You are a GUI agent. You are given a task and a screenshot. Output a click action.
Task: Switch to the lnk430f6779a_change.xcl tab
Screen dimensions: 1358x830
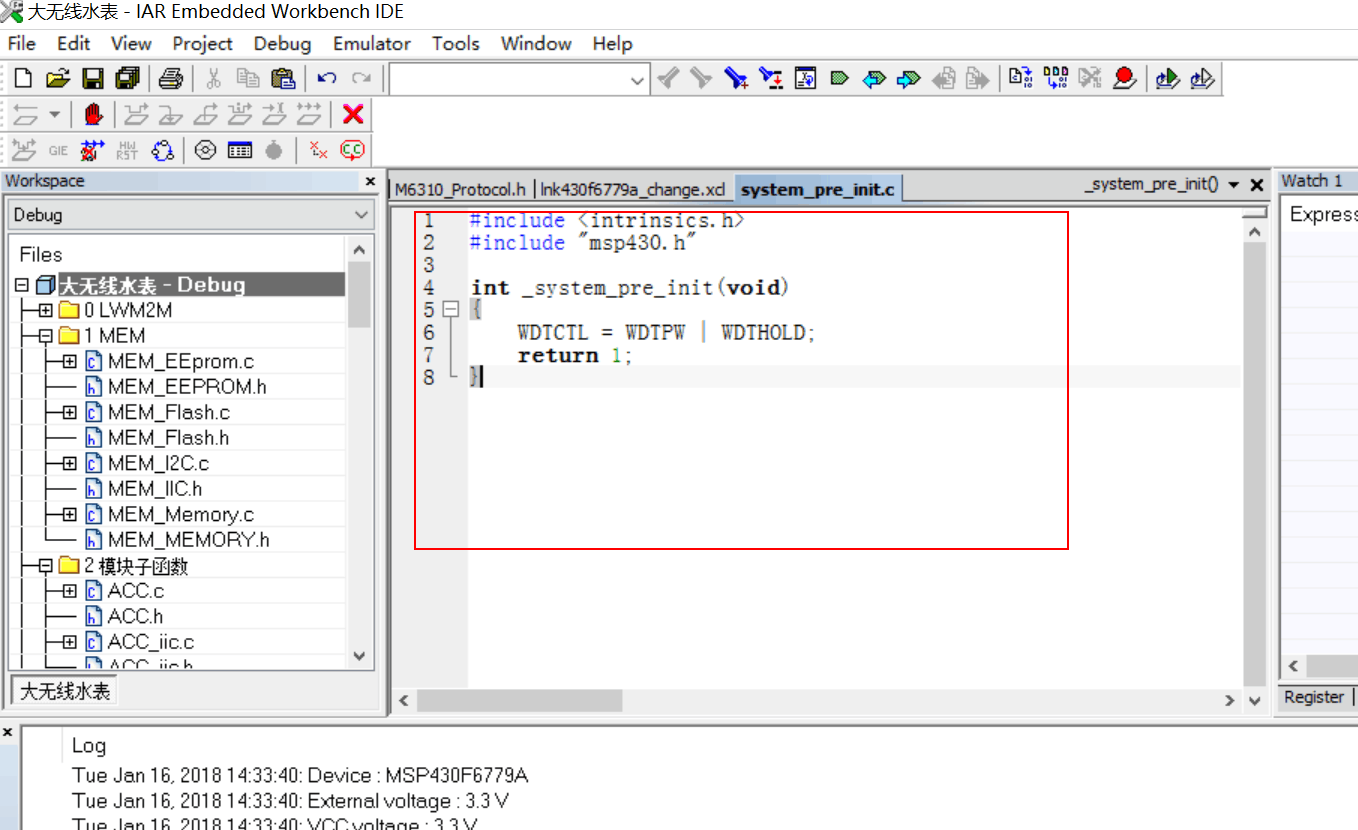click(x=632, y=189)
